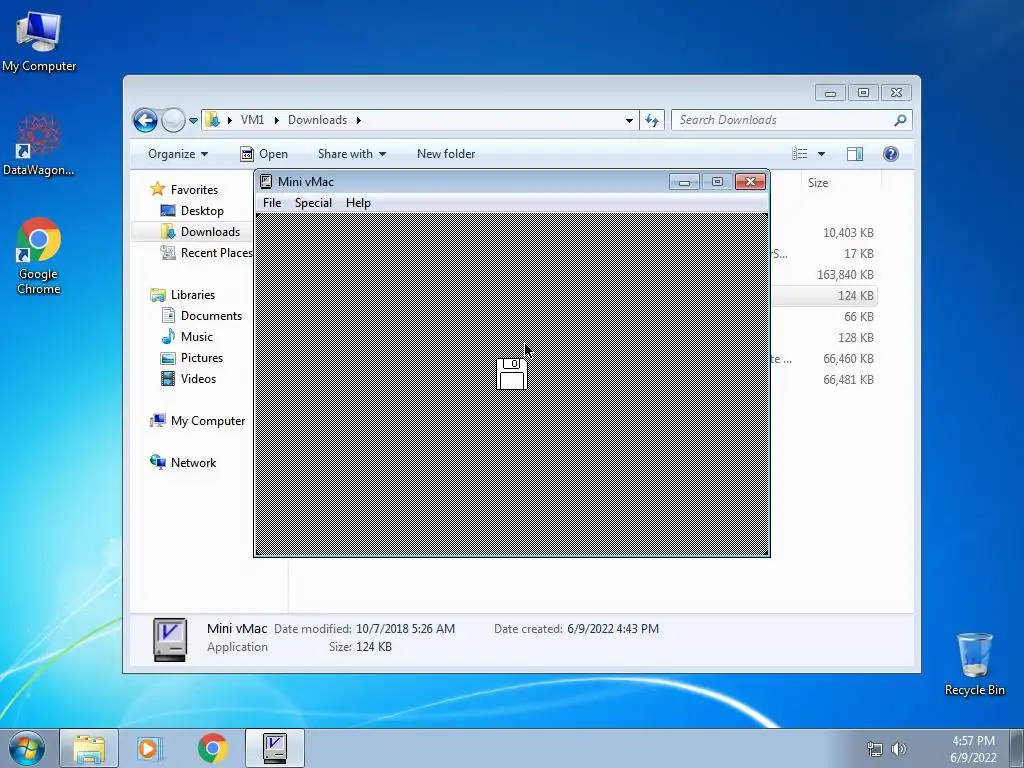
Task: Expand previous locations dropdown in address bar
Action: (x=629, y=120)
